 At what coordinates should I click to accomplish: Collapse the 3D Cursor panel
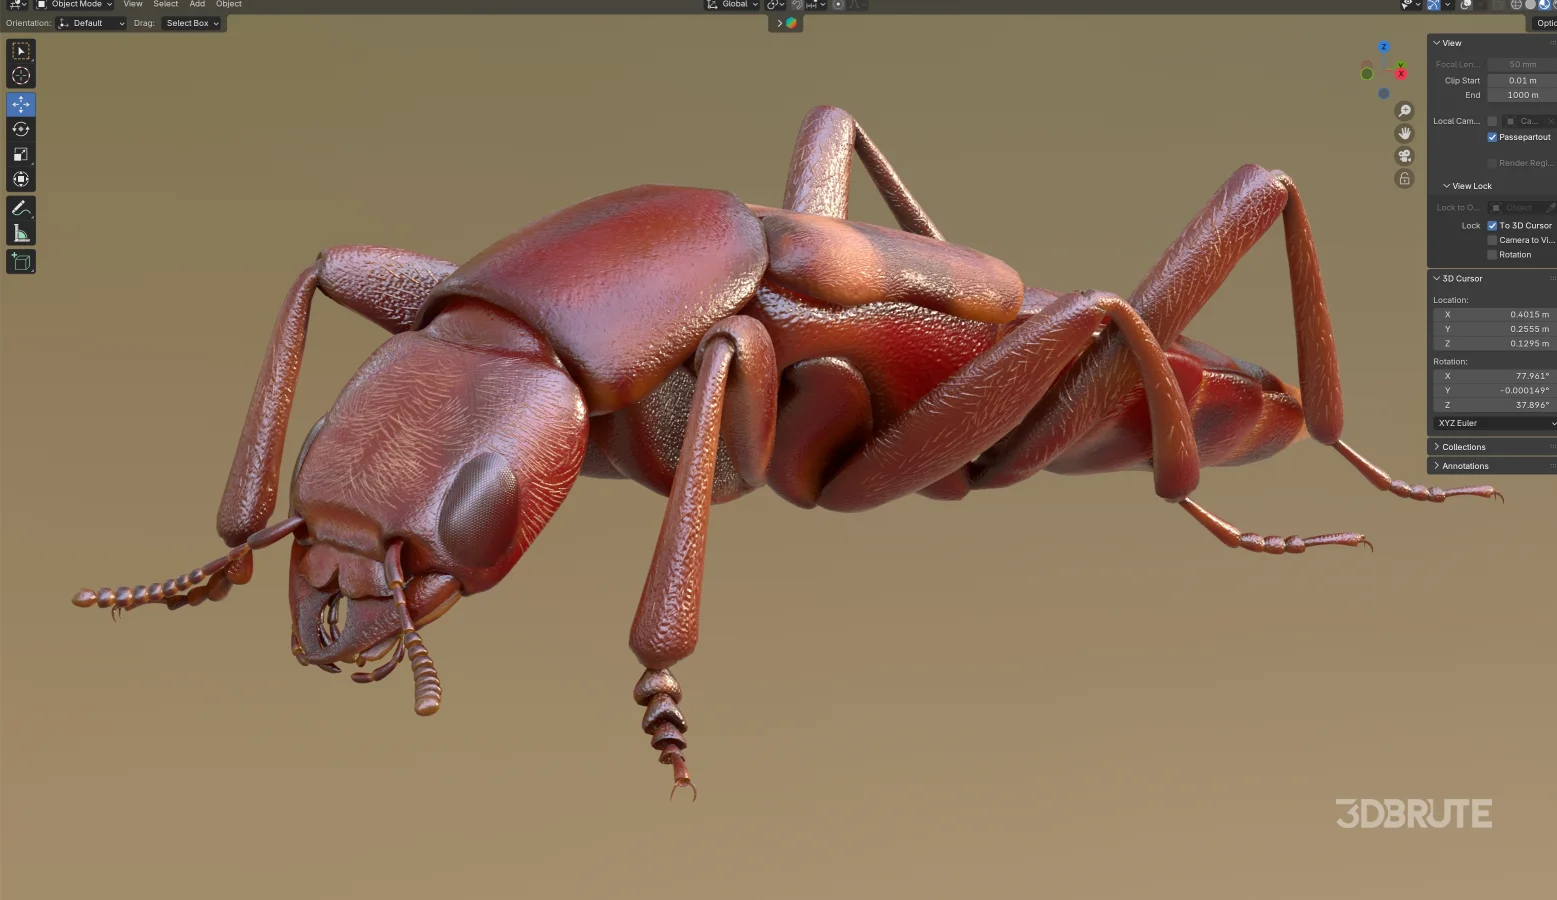(1461, 279)
